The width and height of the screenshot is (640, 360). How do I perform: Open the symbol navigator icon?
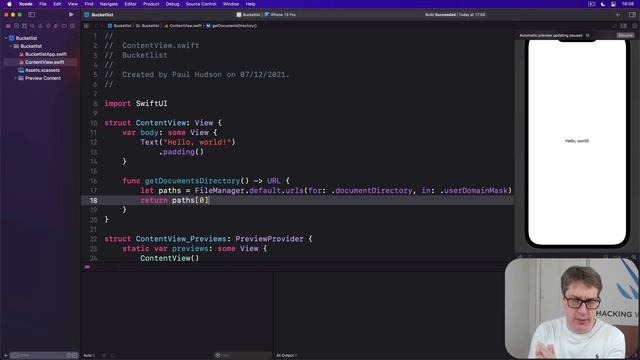[24, 26]
